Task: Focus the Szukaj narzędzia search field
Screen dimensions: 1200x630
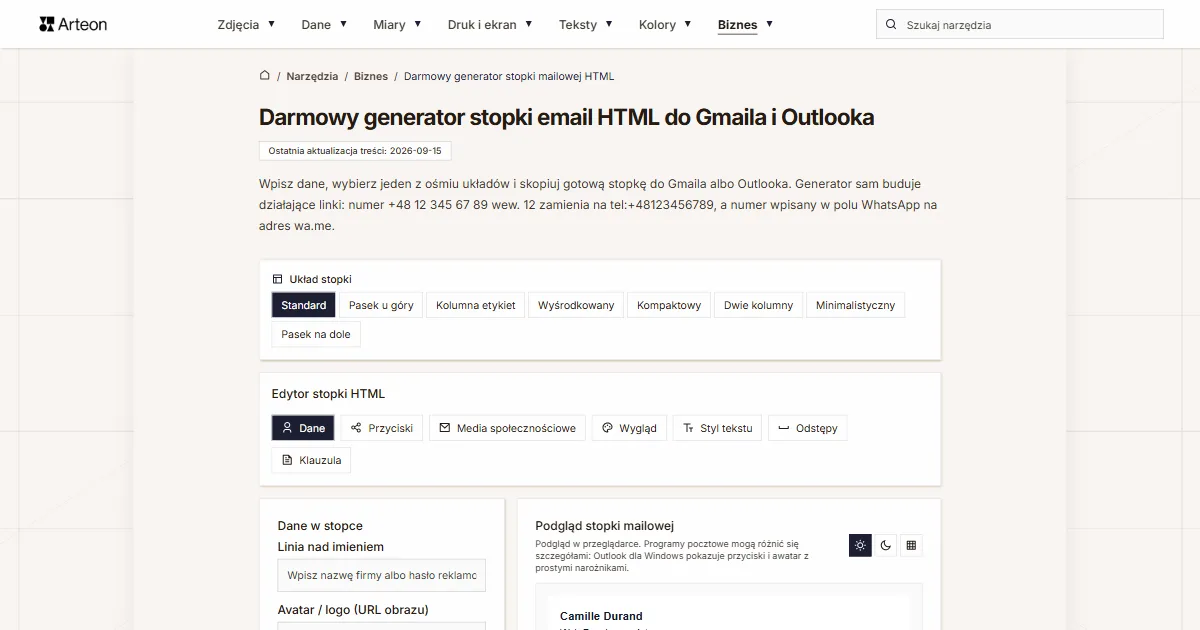Action: pos(1020,24)
